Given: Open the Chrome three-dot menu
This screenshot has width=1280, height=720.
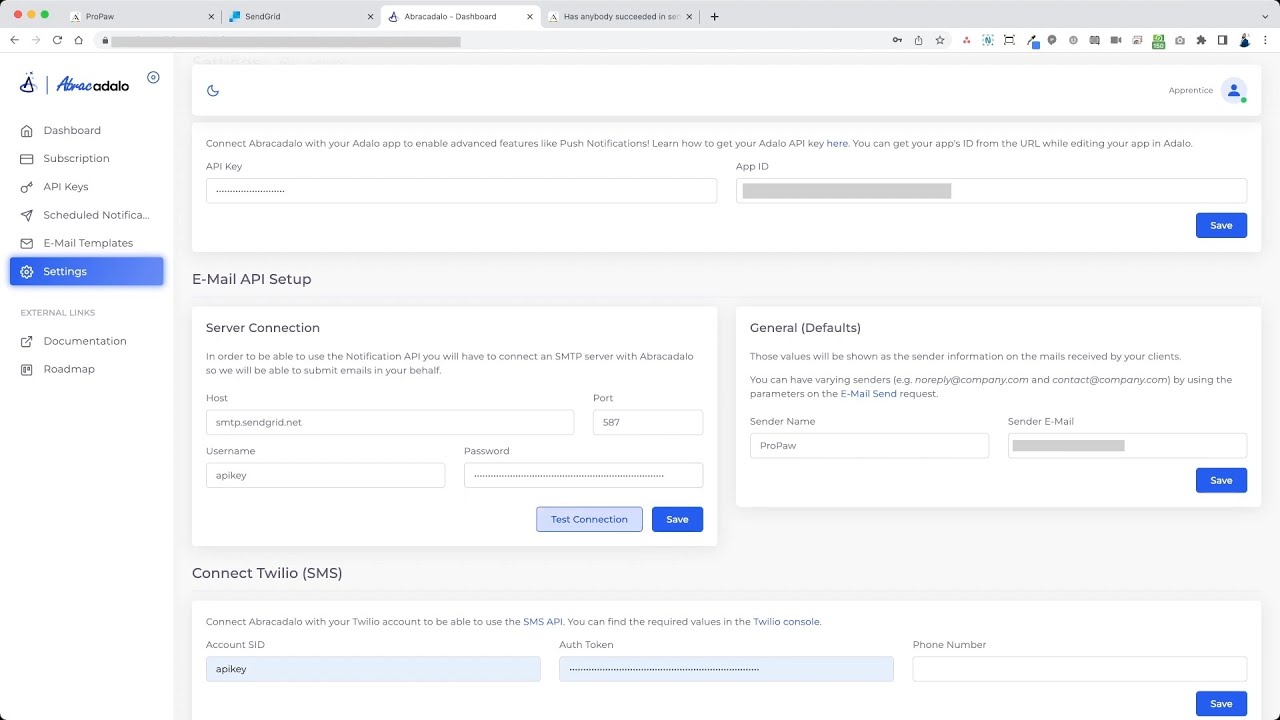Looking at the screenshot, I should [x=1266, y=40].
